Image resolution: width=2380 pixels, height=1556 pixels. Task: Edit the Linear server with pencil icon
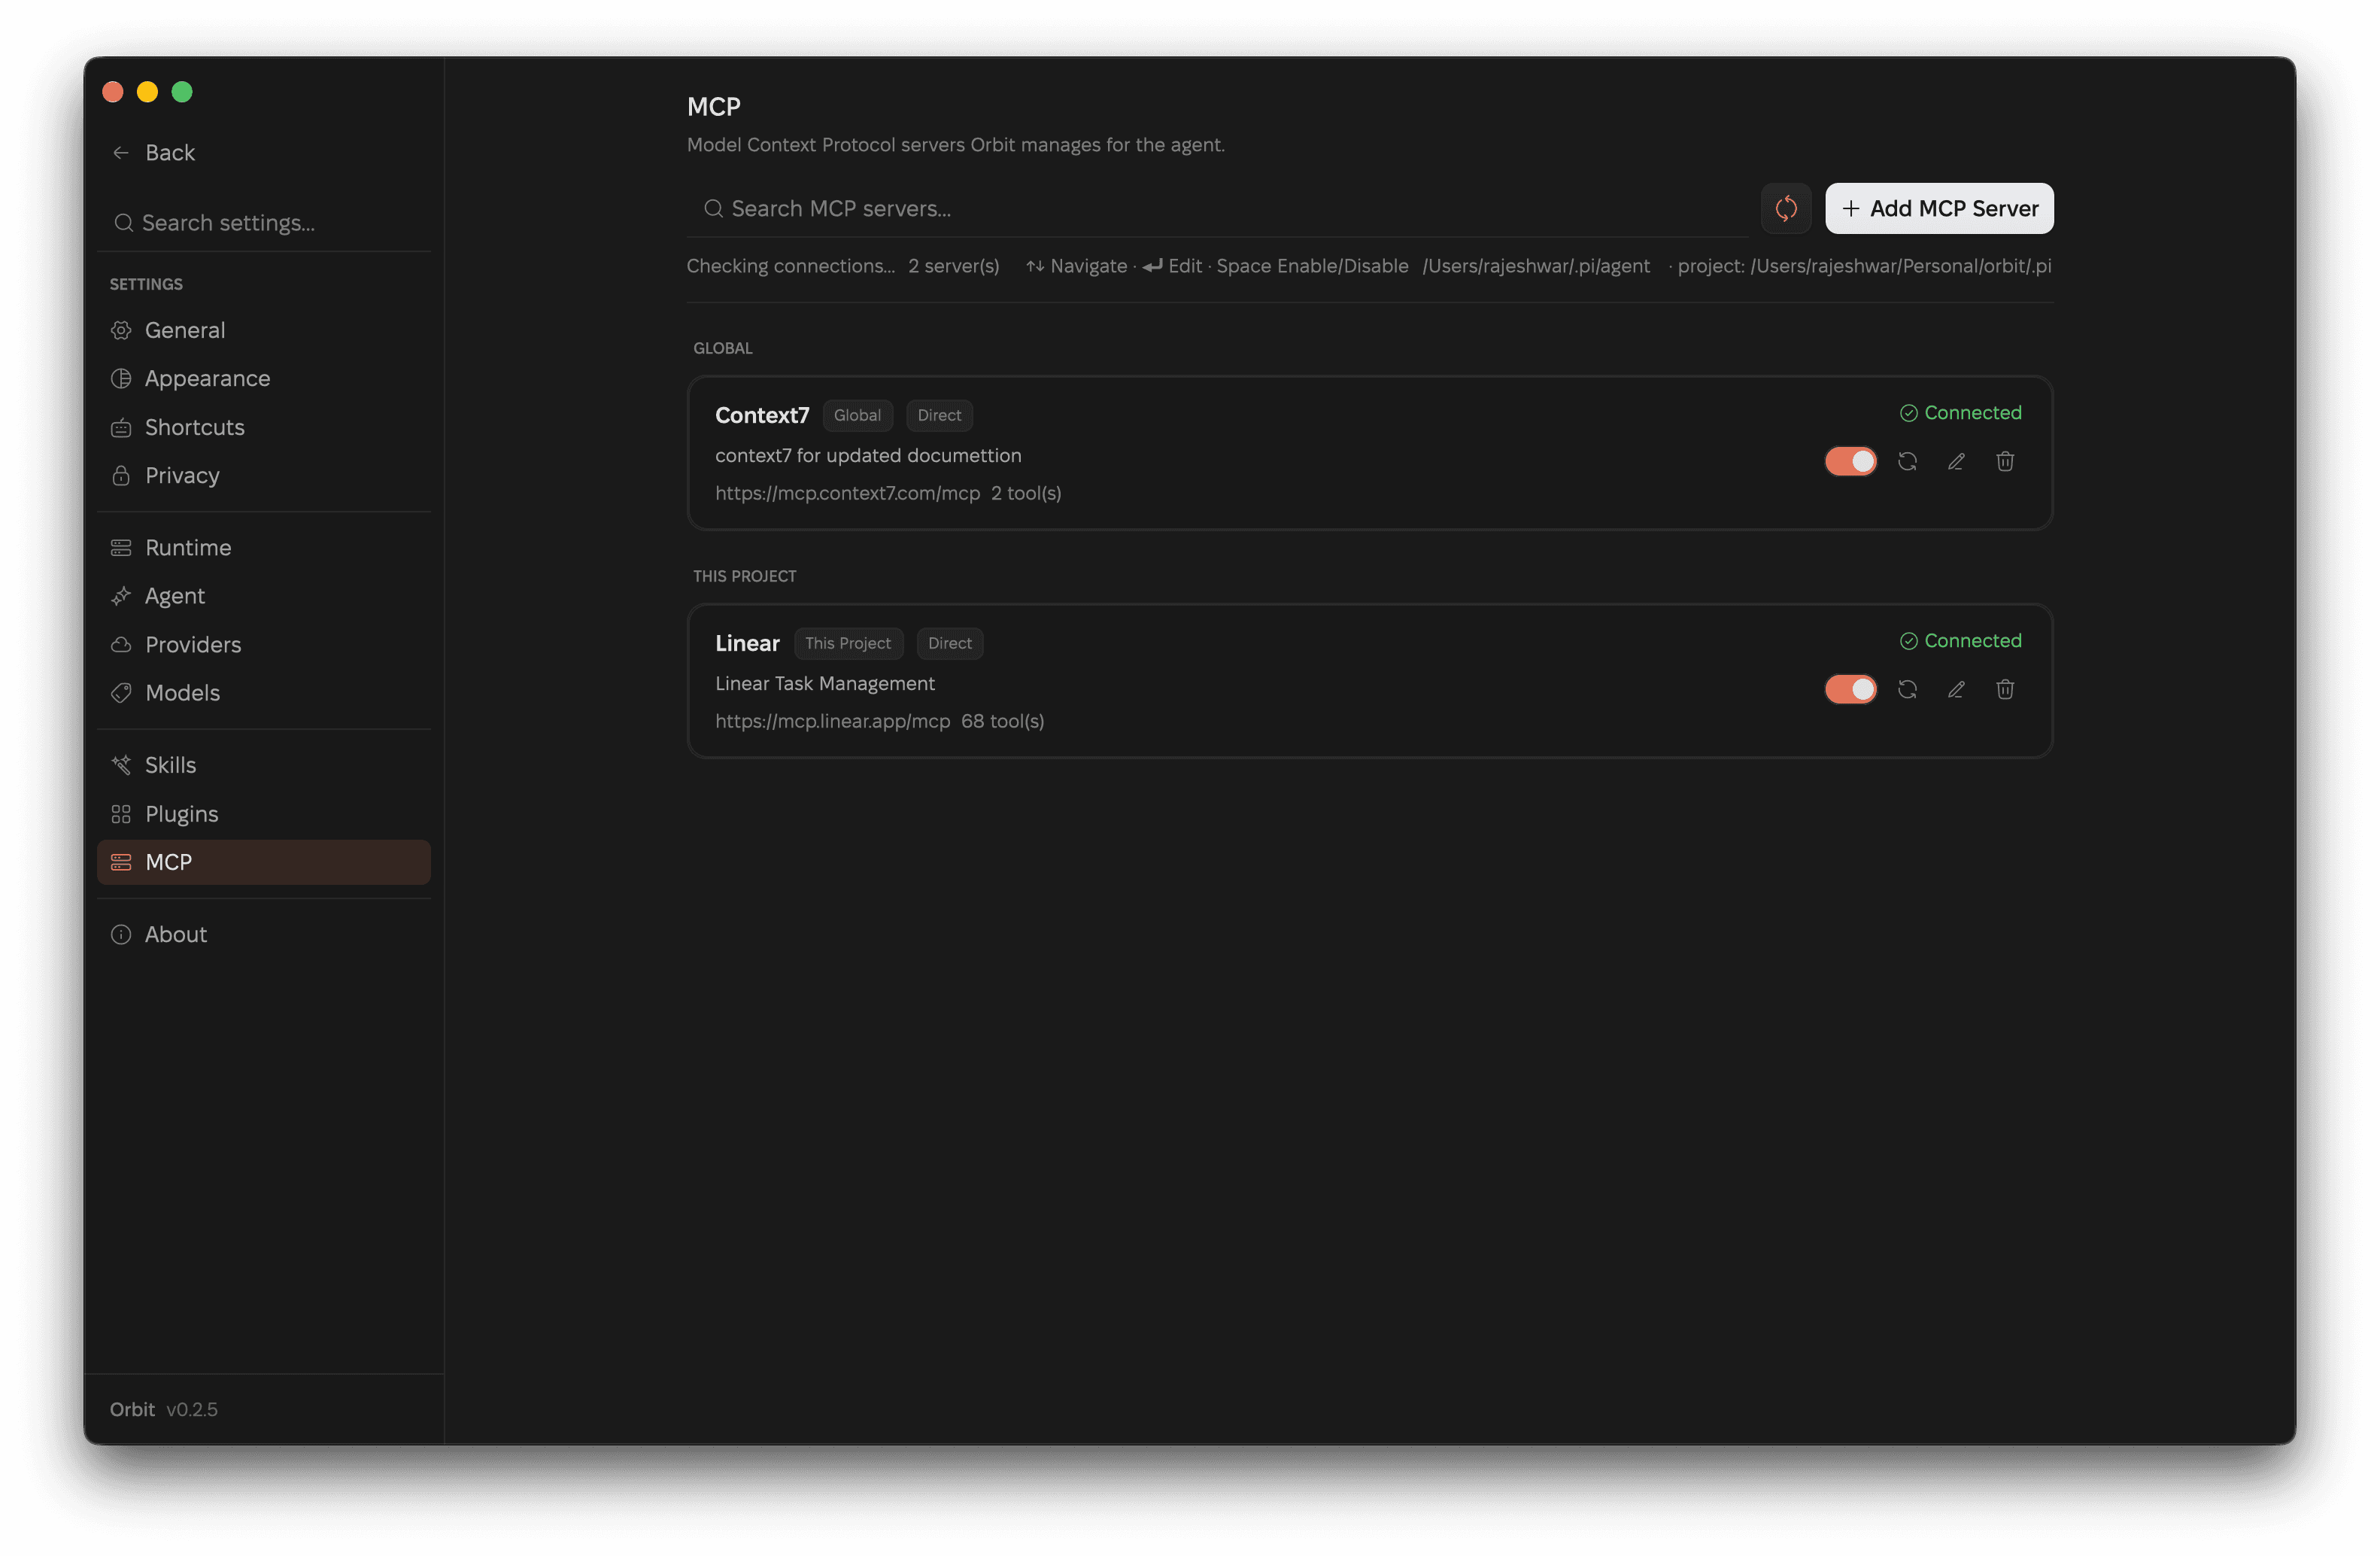coord(1956,689)
